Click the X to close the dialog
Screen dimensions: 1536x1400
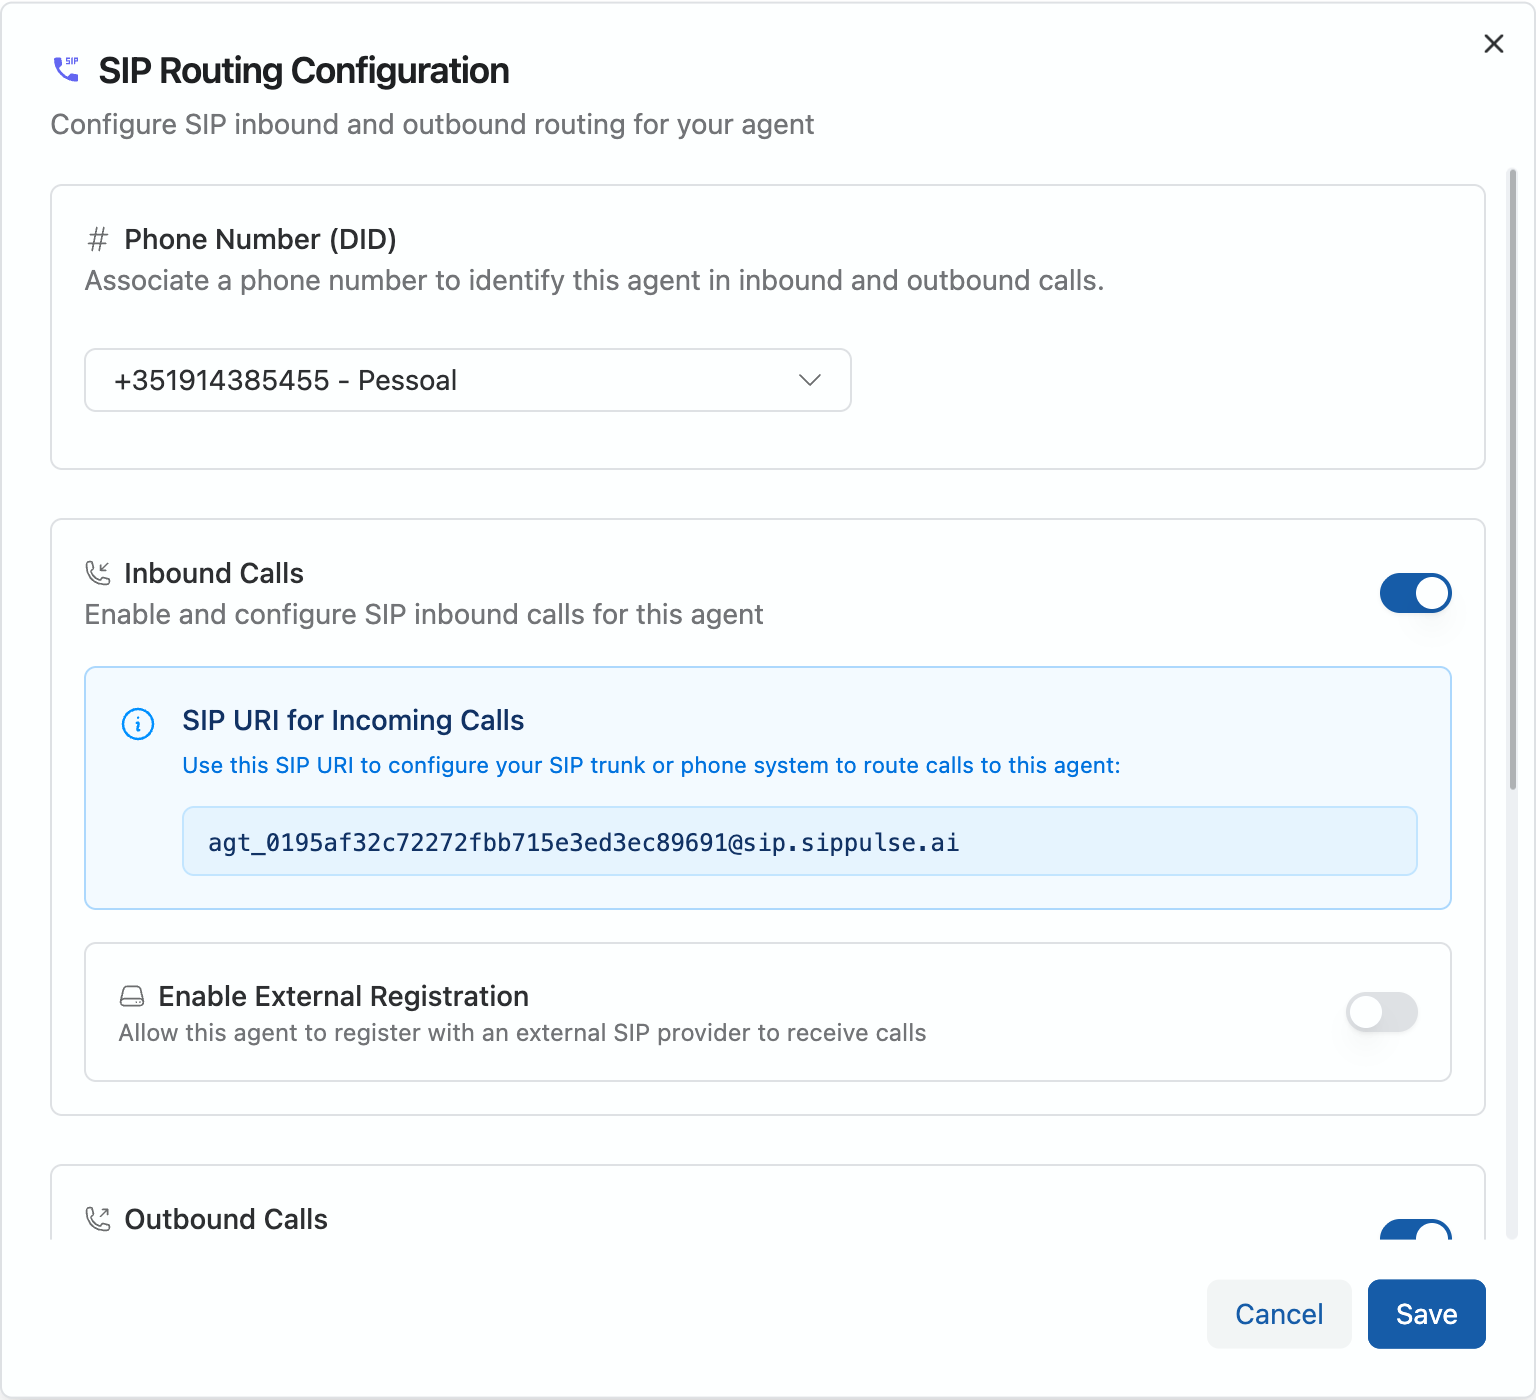click(x=1493, y=44)
